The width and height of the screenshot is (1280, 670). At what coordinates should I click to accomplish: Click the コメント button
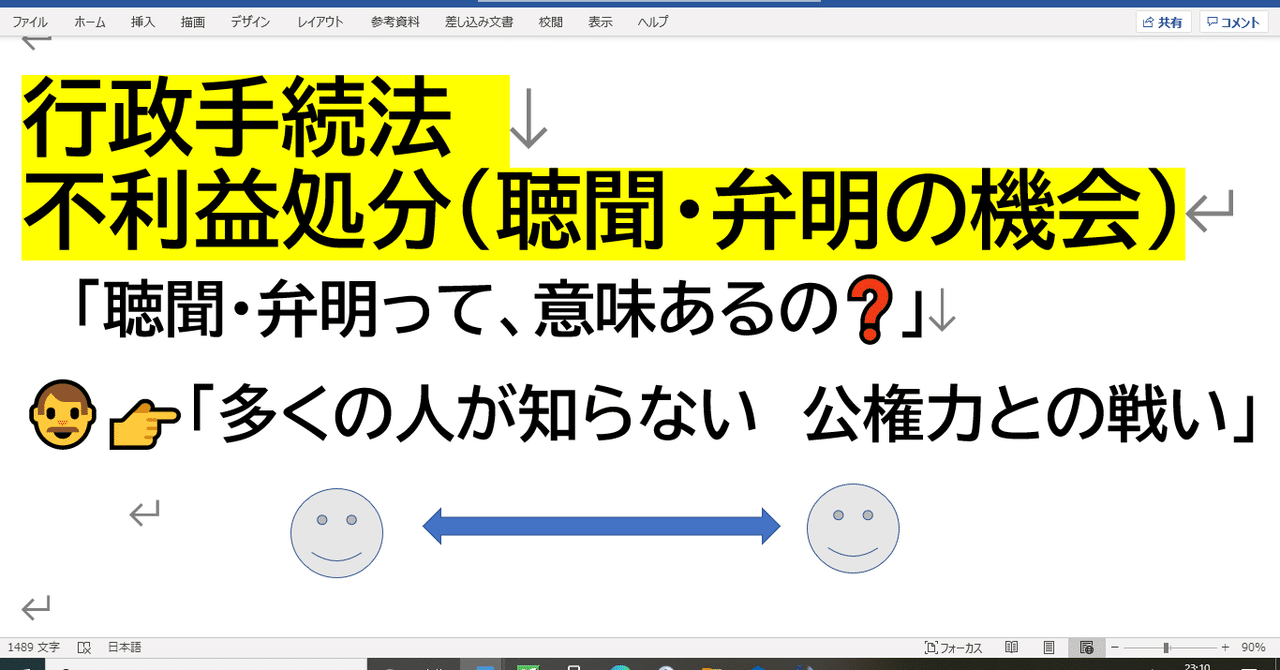(1235, 21)
